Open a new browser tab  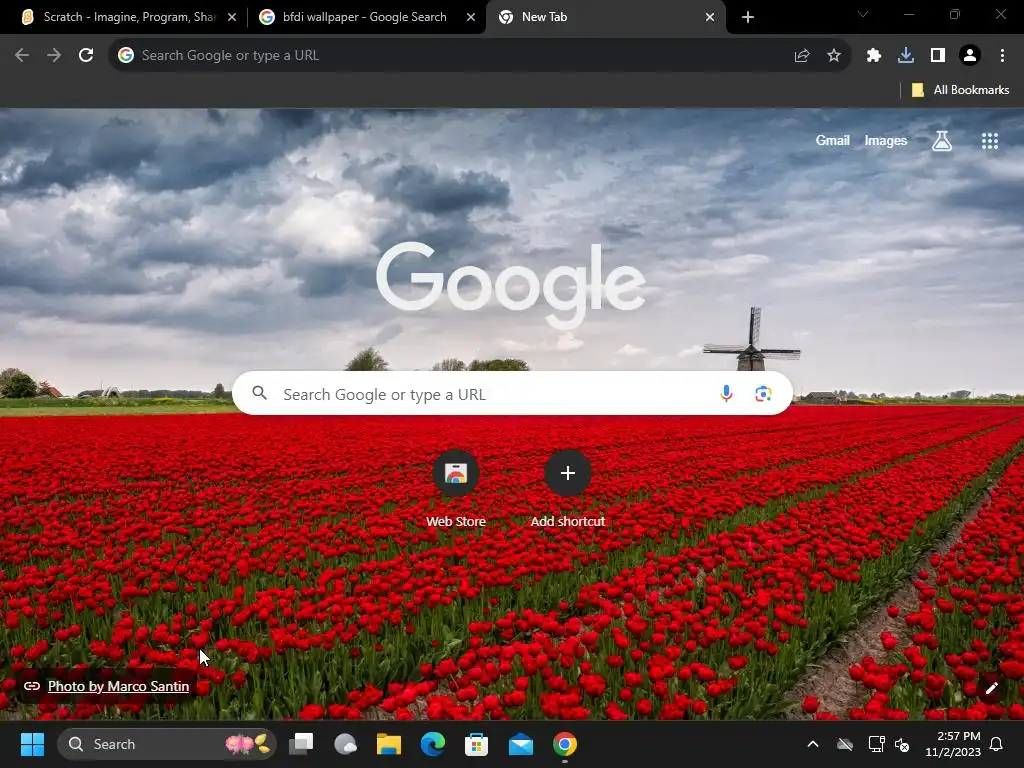click(x=748, y=17)
